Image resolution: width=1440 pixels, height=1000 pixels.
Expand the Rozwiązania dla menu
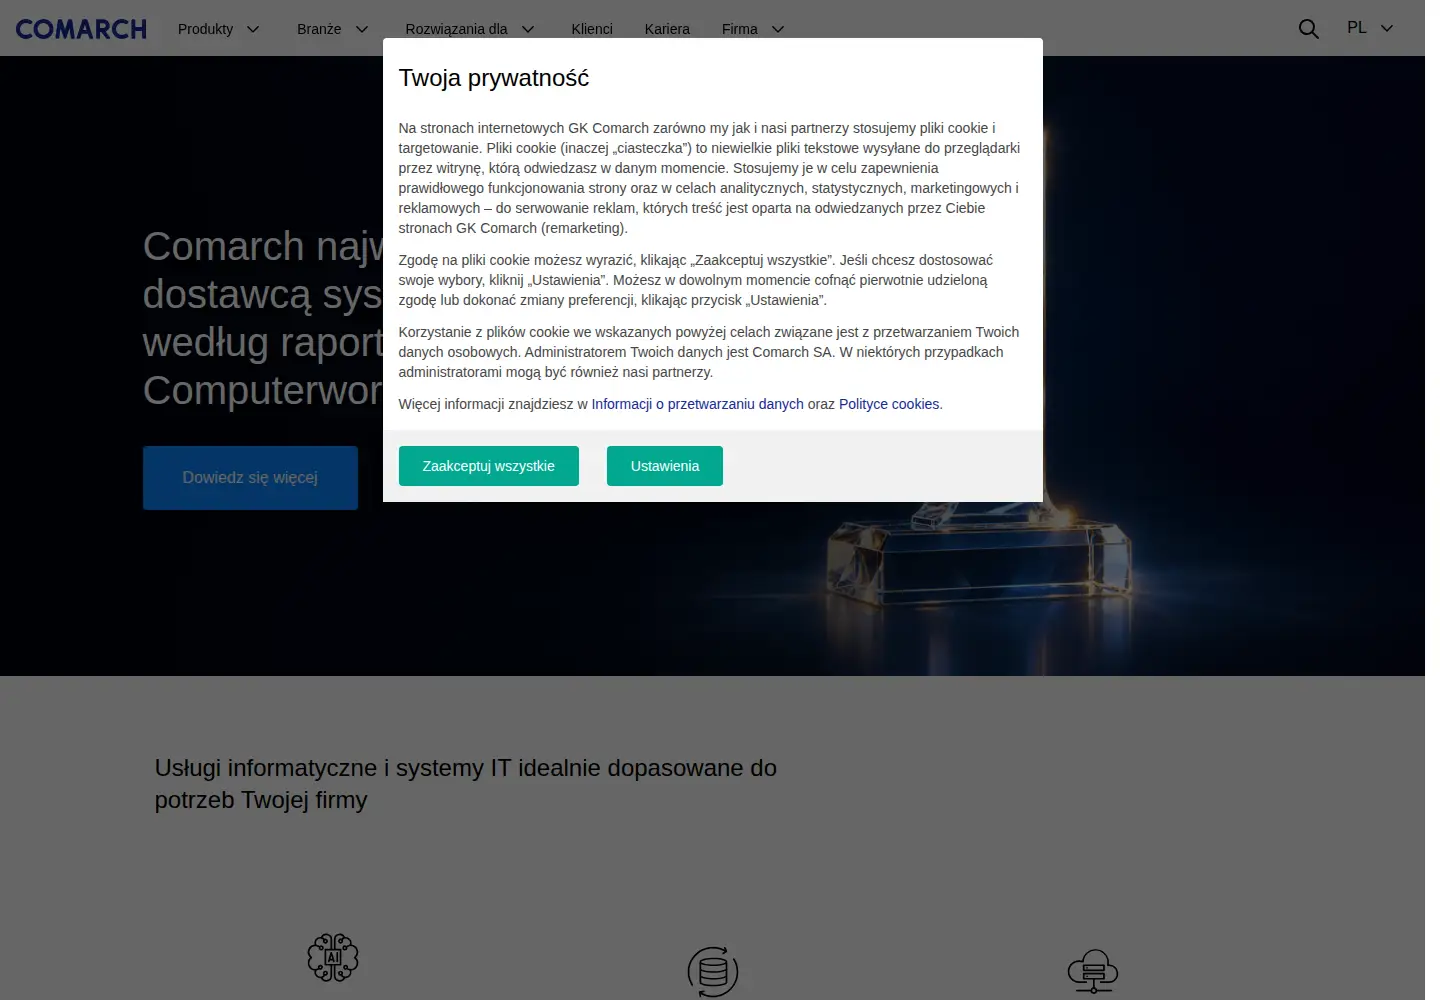tap(470, 29)
